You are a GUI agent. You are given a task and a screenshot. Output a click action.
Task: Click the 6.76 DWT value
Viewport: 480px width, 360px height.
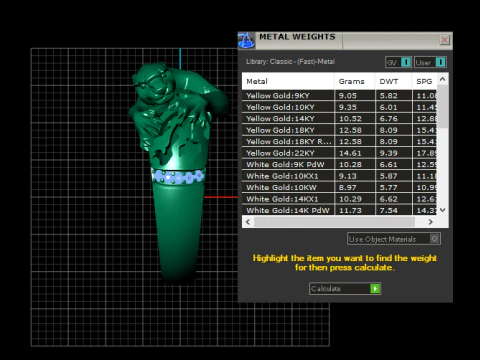[x=389, y=119]
